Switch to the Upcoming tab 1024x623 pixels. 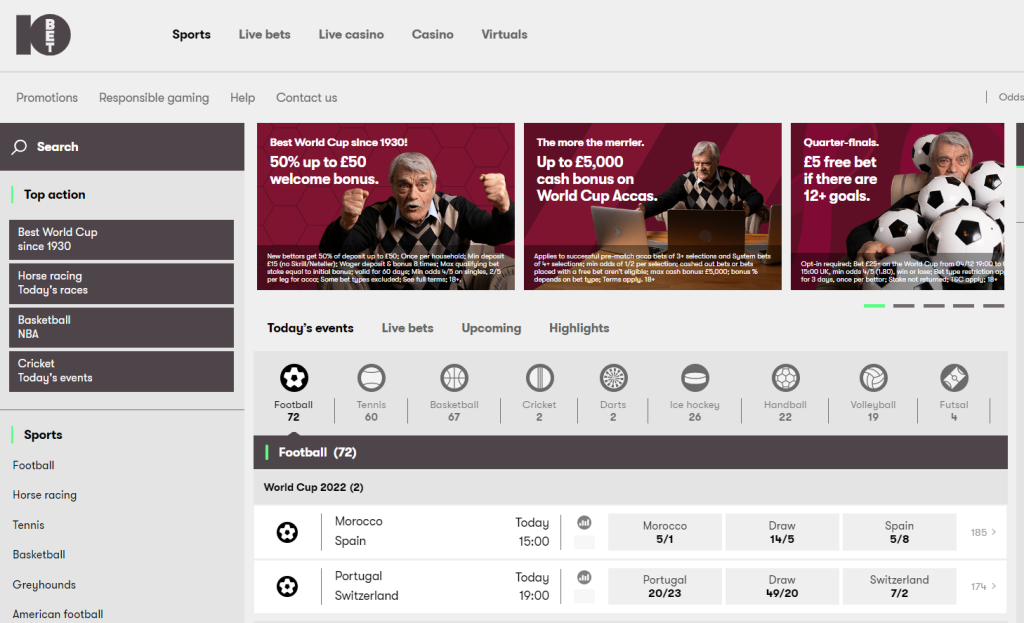tap(491, 328)
